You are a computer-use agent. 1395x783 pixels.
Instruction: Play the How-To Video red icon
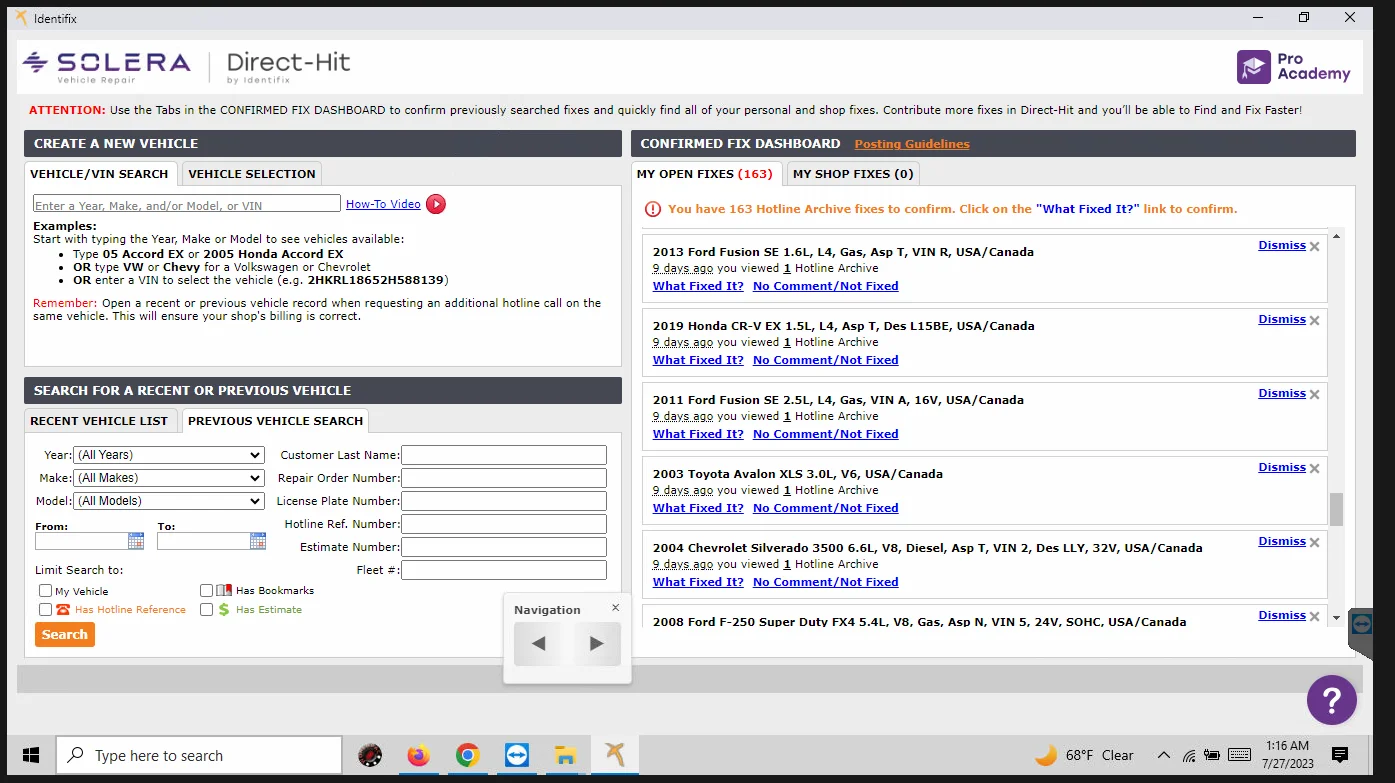pos(436,204)
